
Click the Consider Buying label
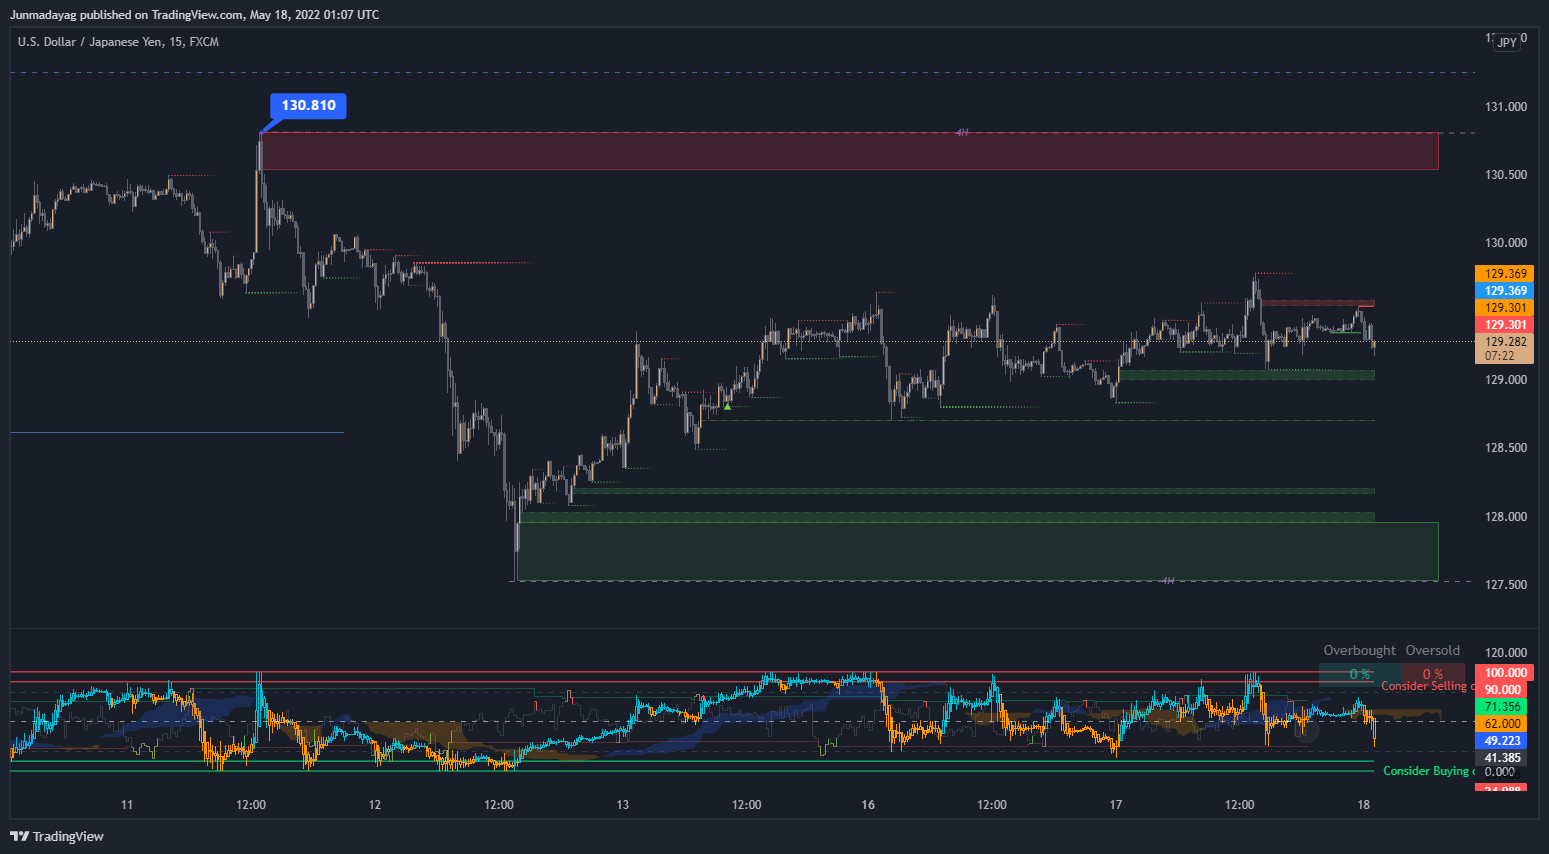(1428, 771)
